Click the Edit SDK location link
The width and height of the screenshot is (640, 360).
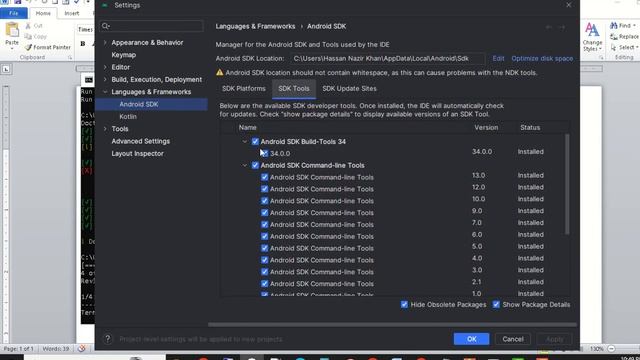pos(498,58)
